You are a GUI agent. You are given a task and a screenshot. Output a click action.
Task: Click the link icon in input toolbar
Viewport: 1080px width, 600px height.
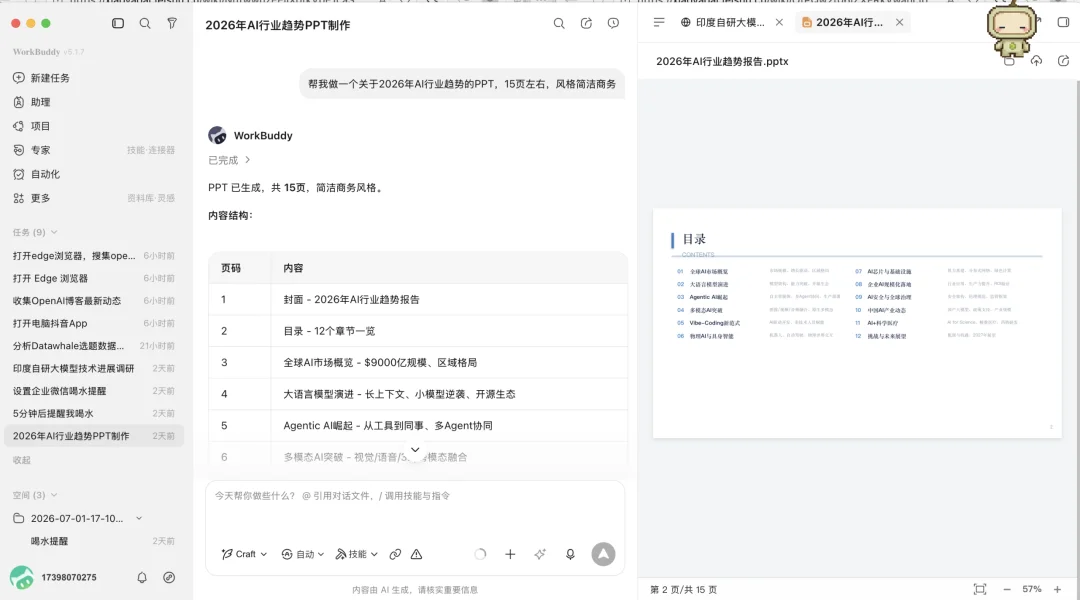(395, 555)
